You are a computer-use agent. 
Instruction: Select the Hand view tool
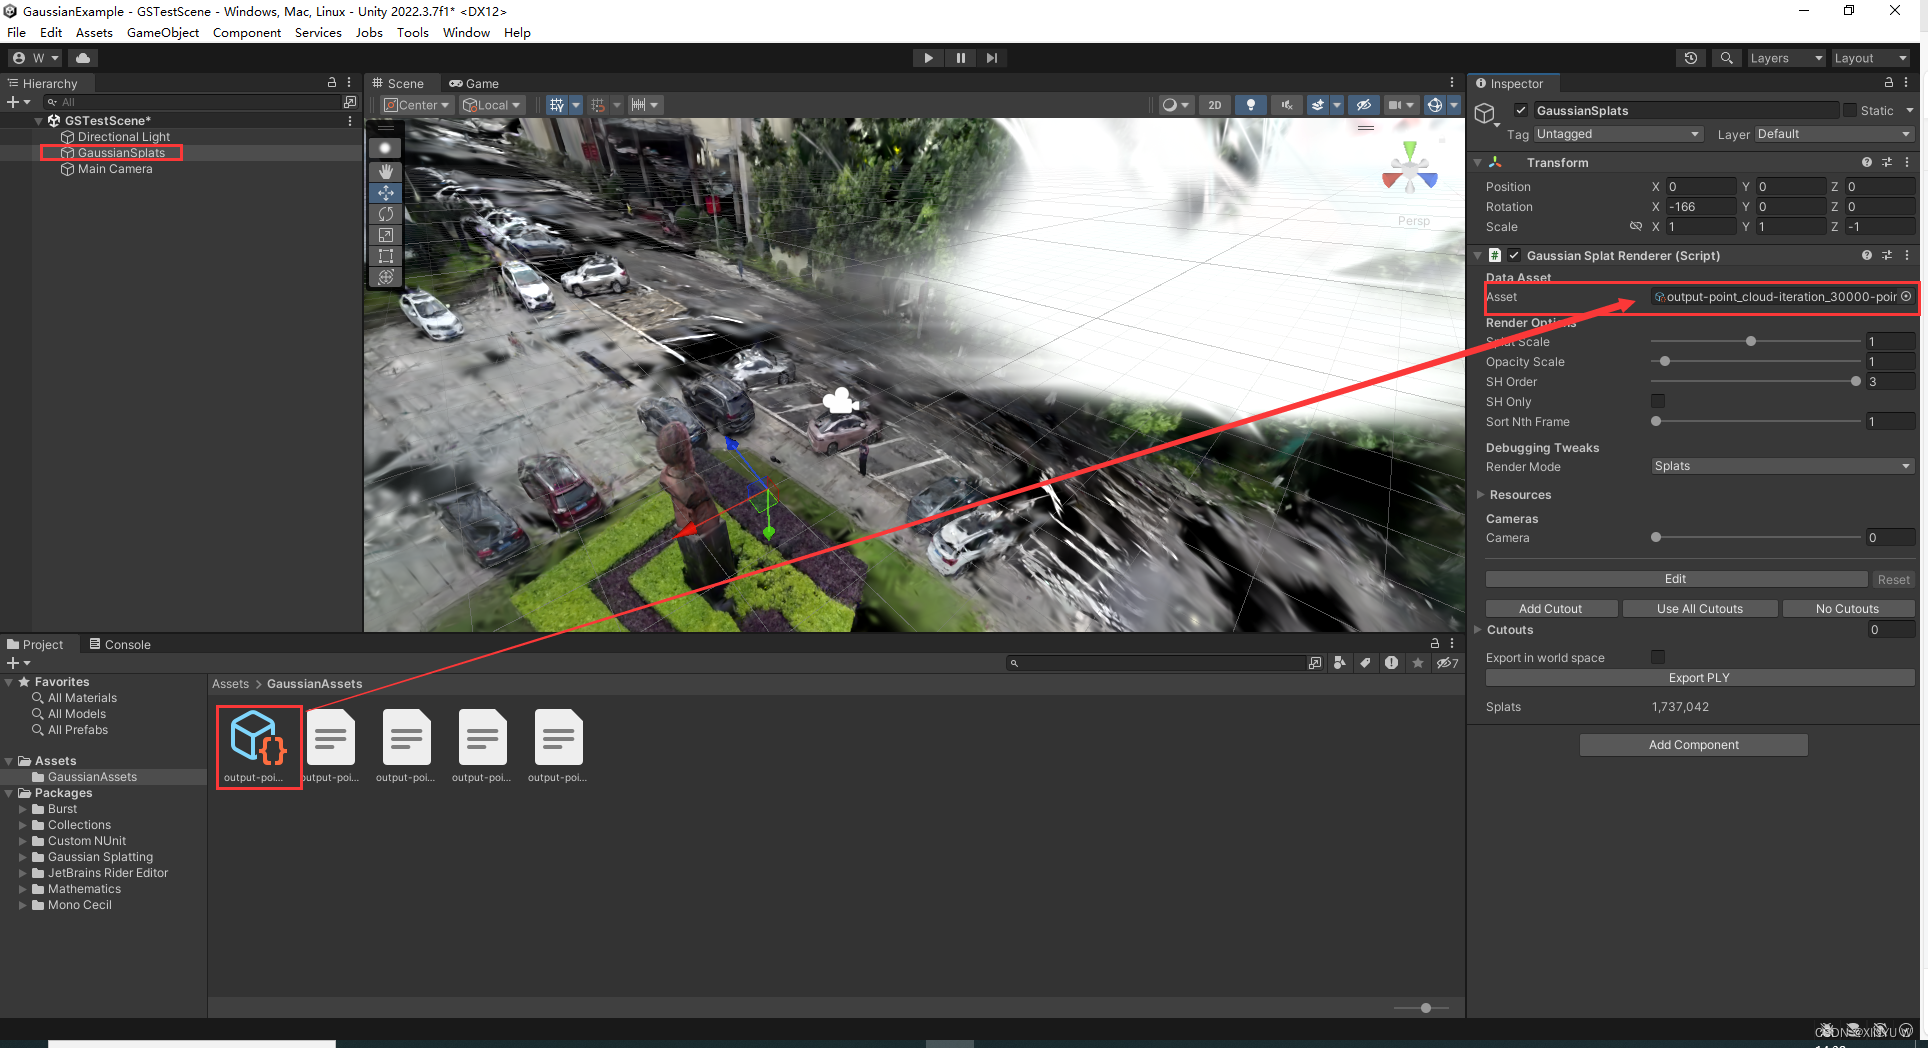click(385, 171)
